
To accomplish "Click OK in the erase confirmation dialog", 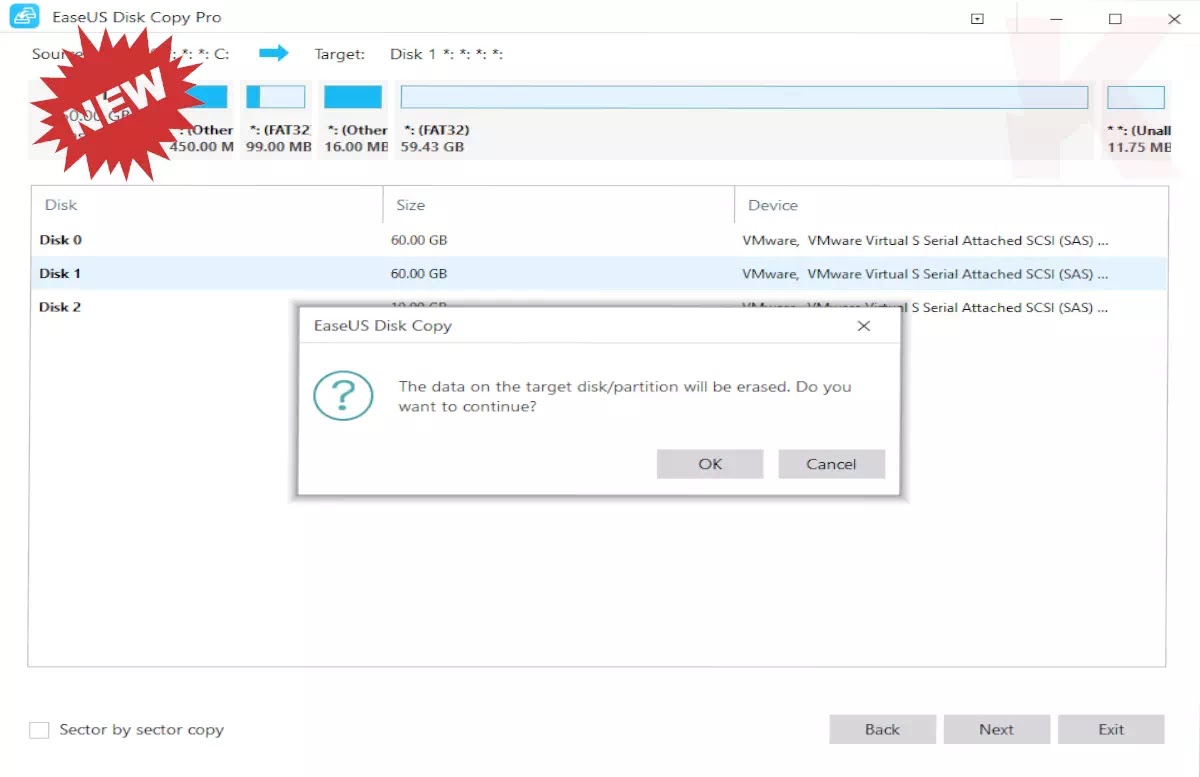I will click(x=710, y=464).
